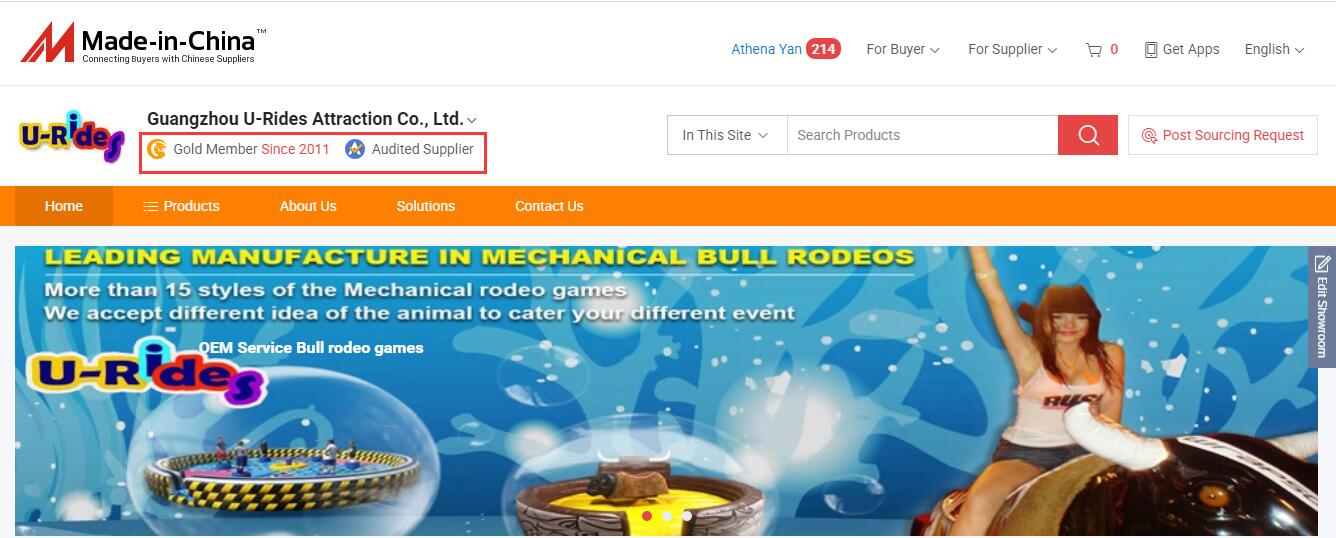
Task: Open the shopping cart icon
Action: [1093, 49]
